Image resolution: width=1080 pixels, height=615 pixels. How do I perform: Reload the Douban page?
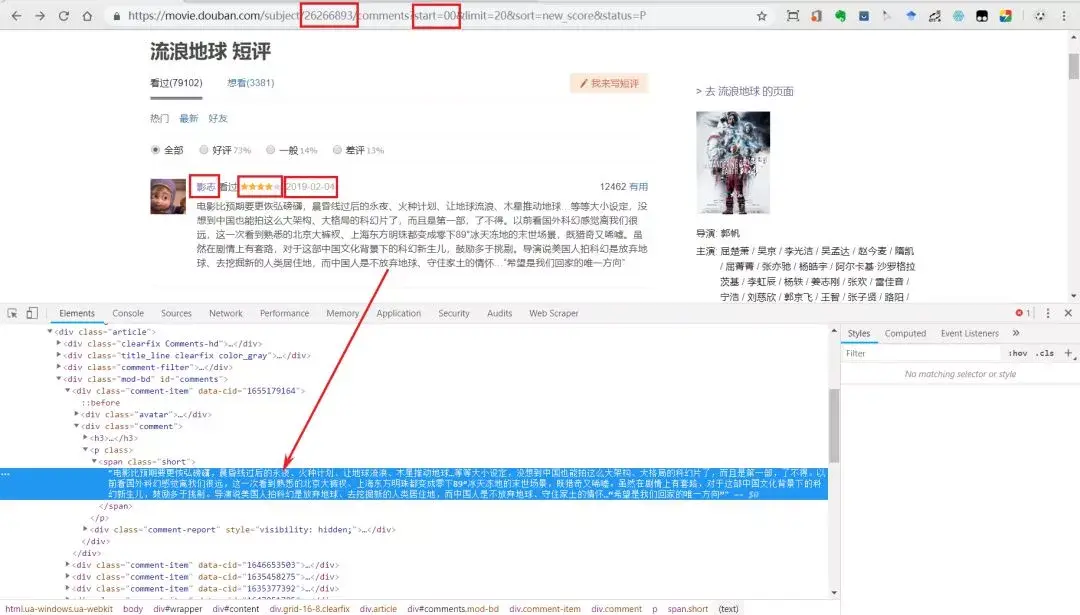pyautogui.click(x=63, y=16)
